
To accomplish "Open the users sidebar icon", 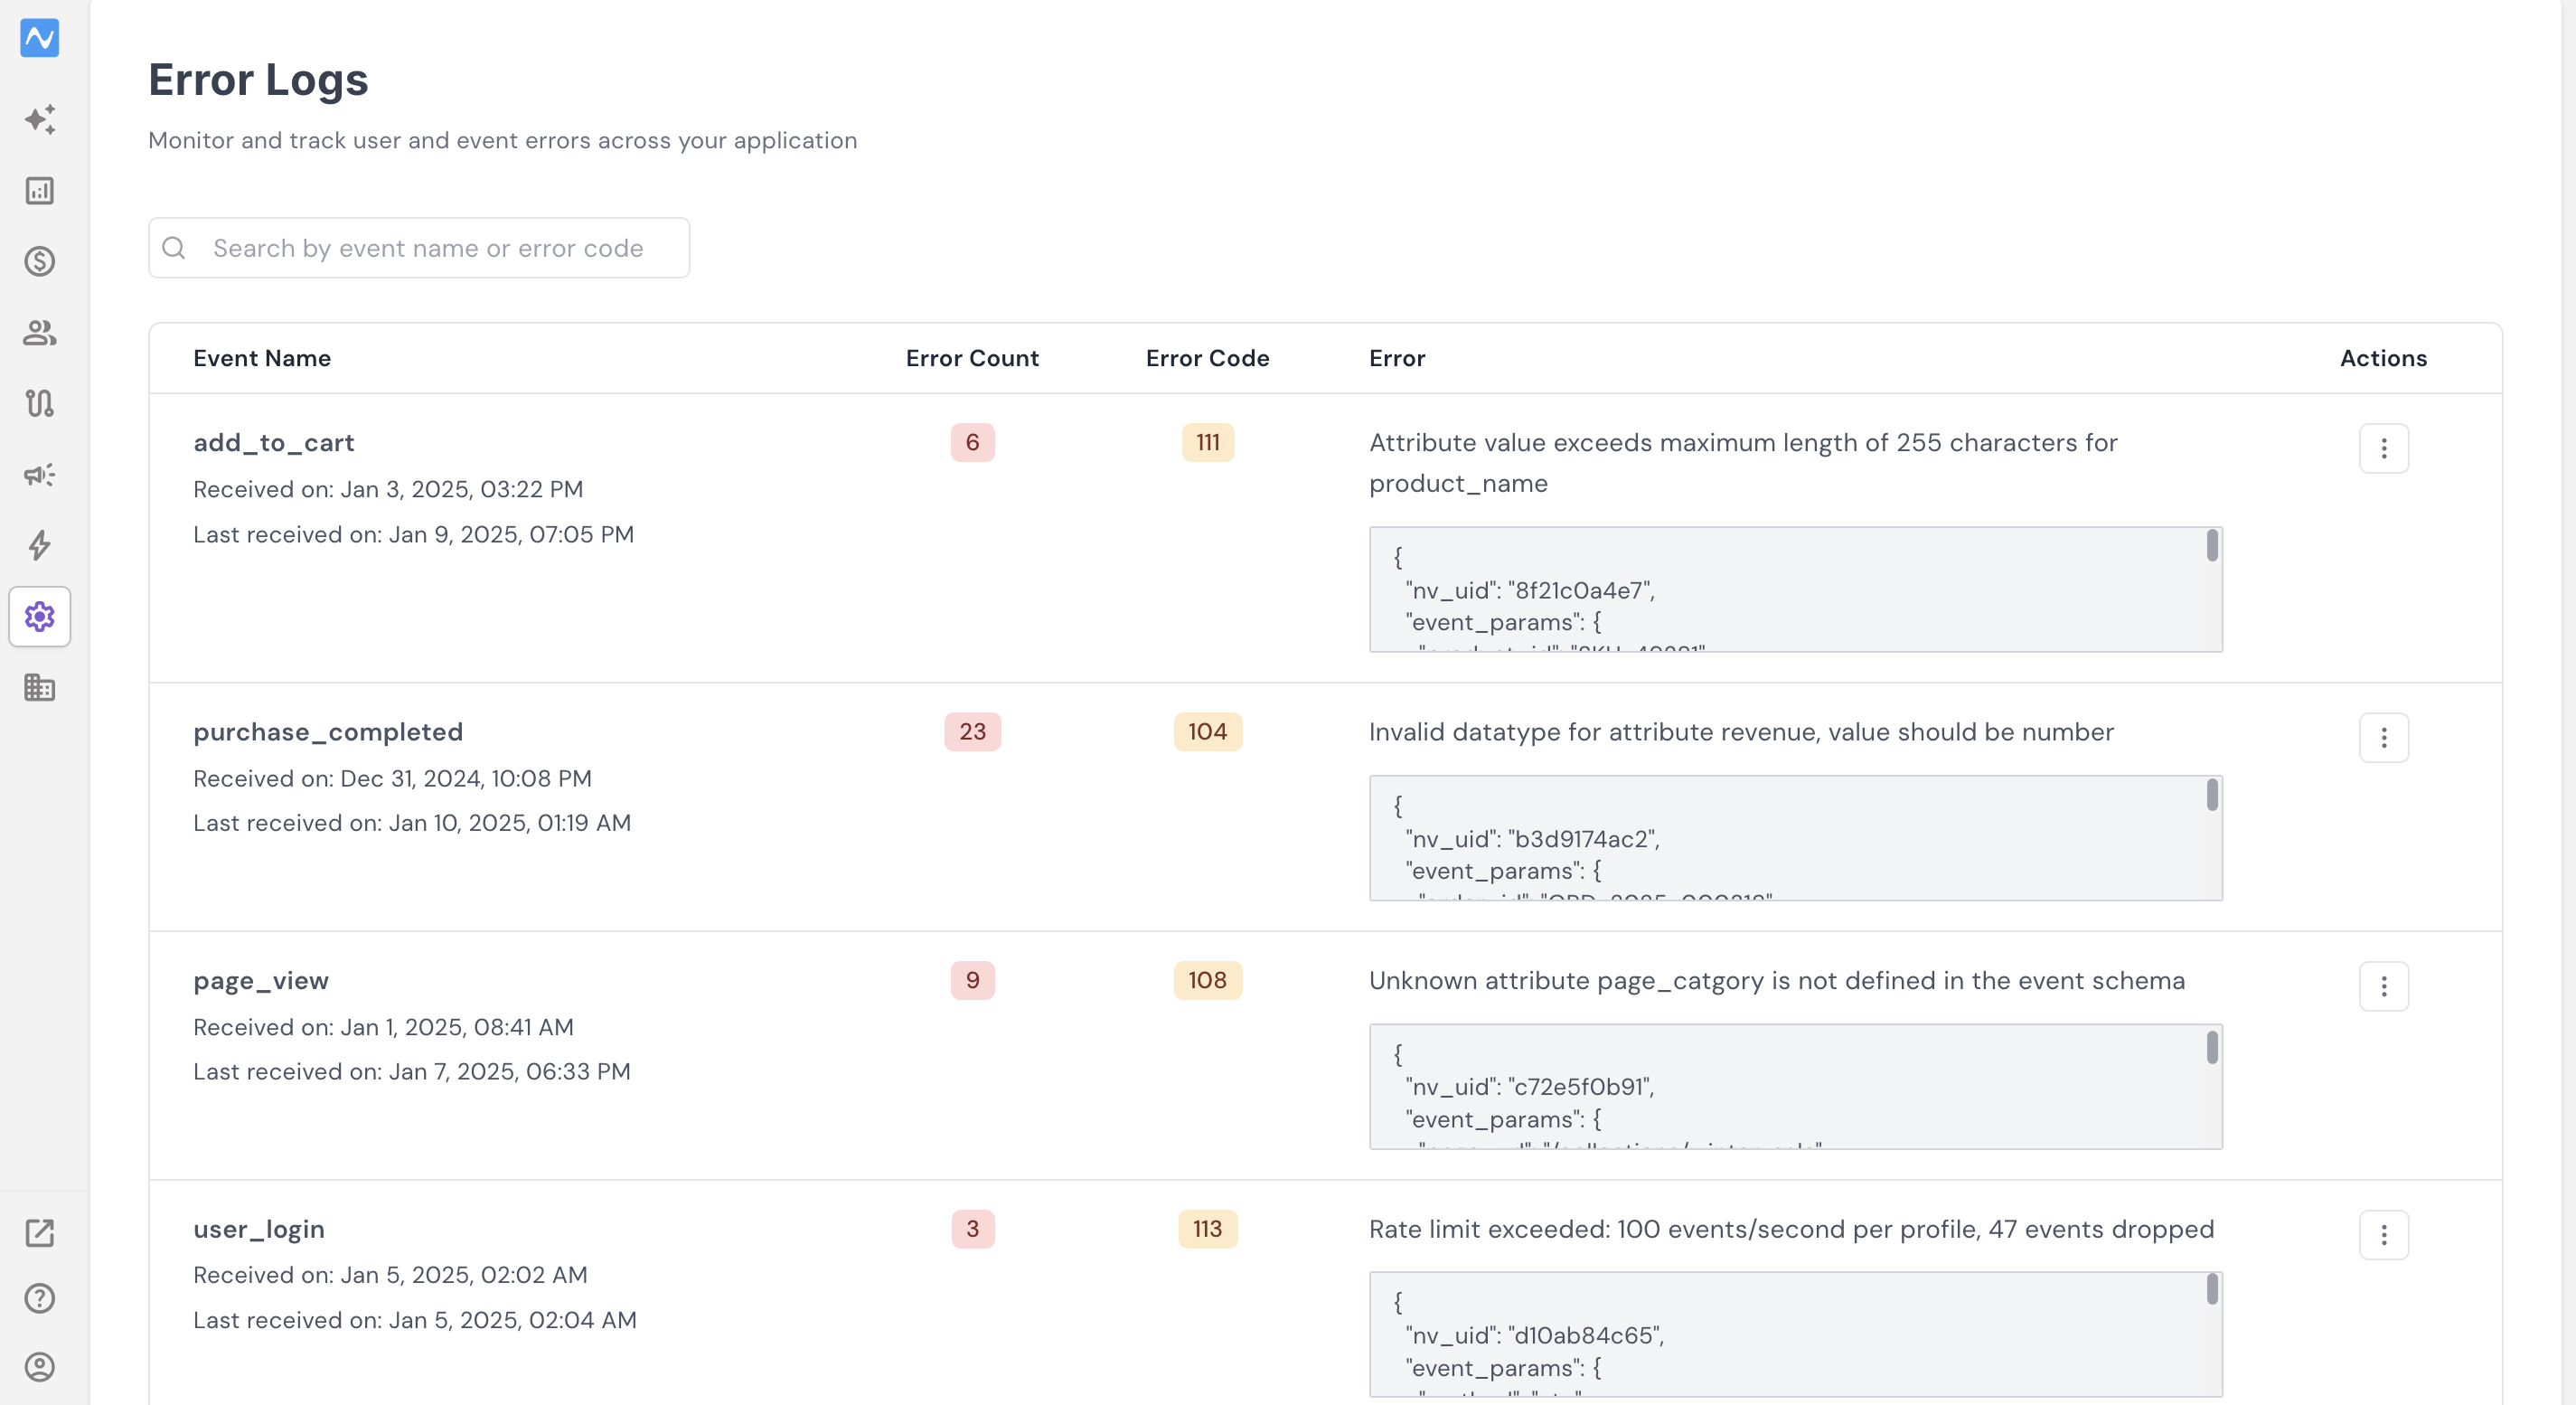I will pyautogui.click(x=40, y=332).
